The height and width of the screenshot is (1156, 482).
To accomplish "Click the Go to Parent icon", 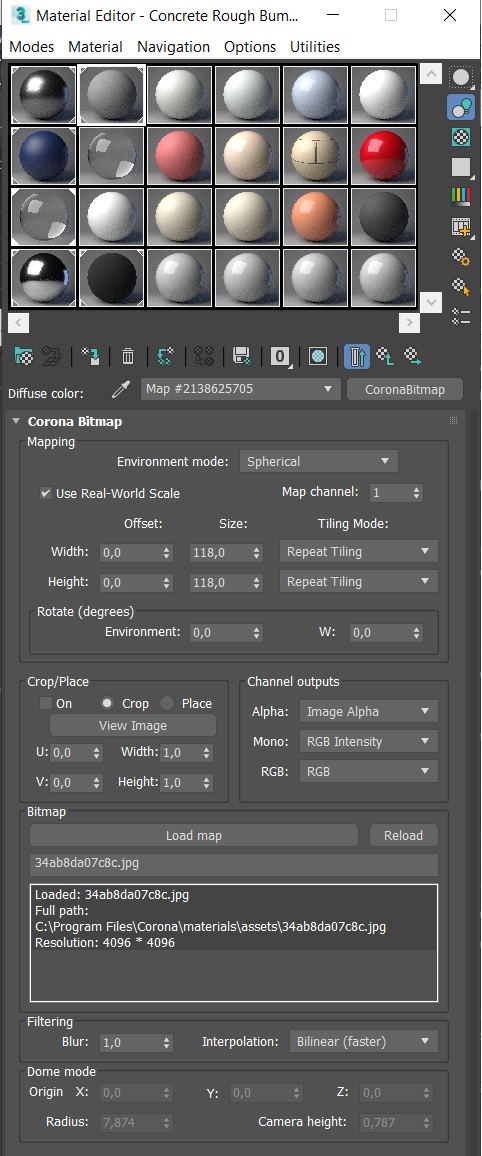I will (385, 357).
